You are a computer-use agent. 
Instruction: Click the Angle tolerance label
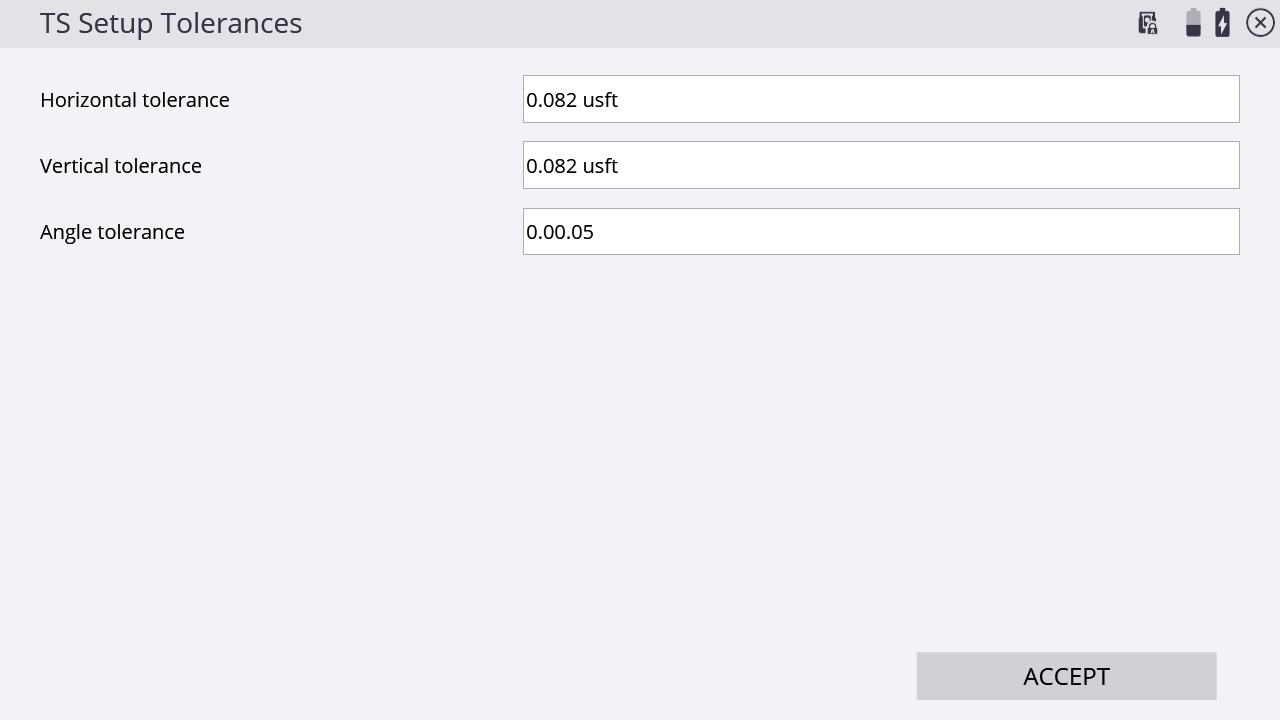(112, 232)
